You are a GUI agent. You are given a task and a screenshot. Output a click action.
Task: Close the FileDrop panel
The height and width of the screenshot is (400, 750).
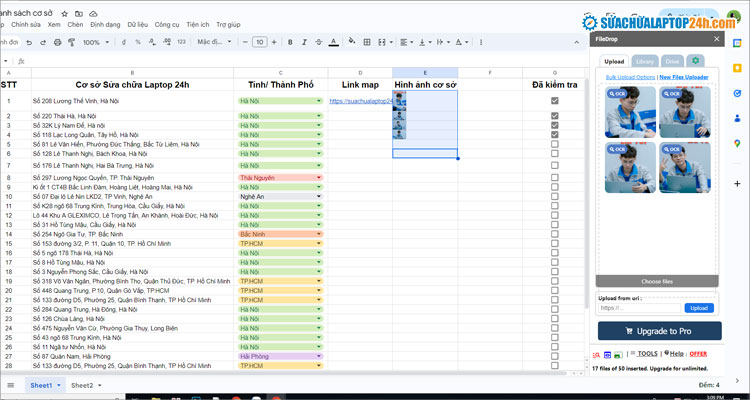(x=716, y=38)
